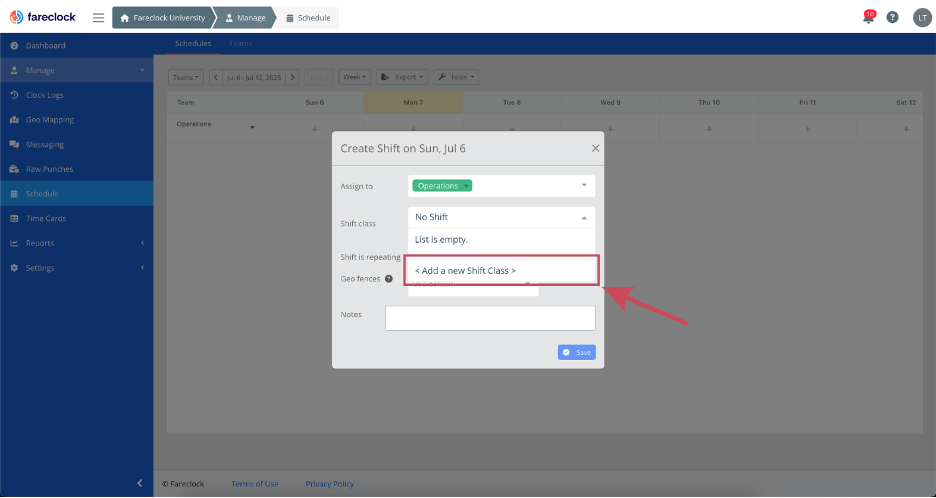Click the Mon 7 column header
The image size is (936, 498).
coord(413,103)
